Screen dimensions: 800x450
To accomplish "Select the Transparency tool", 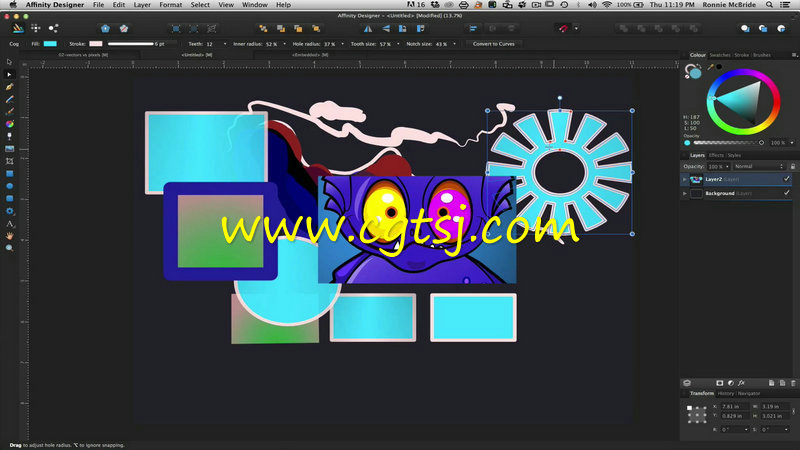I will tap(9, 136).
